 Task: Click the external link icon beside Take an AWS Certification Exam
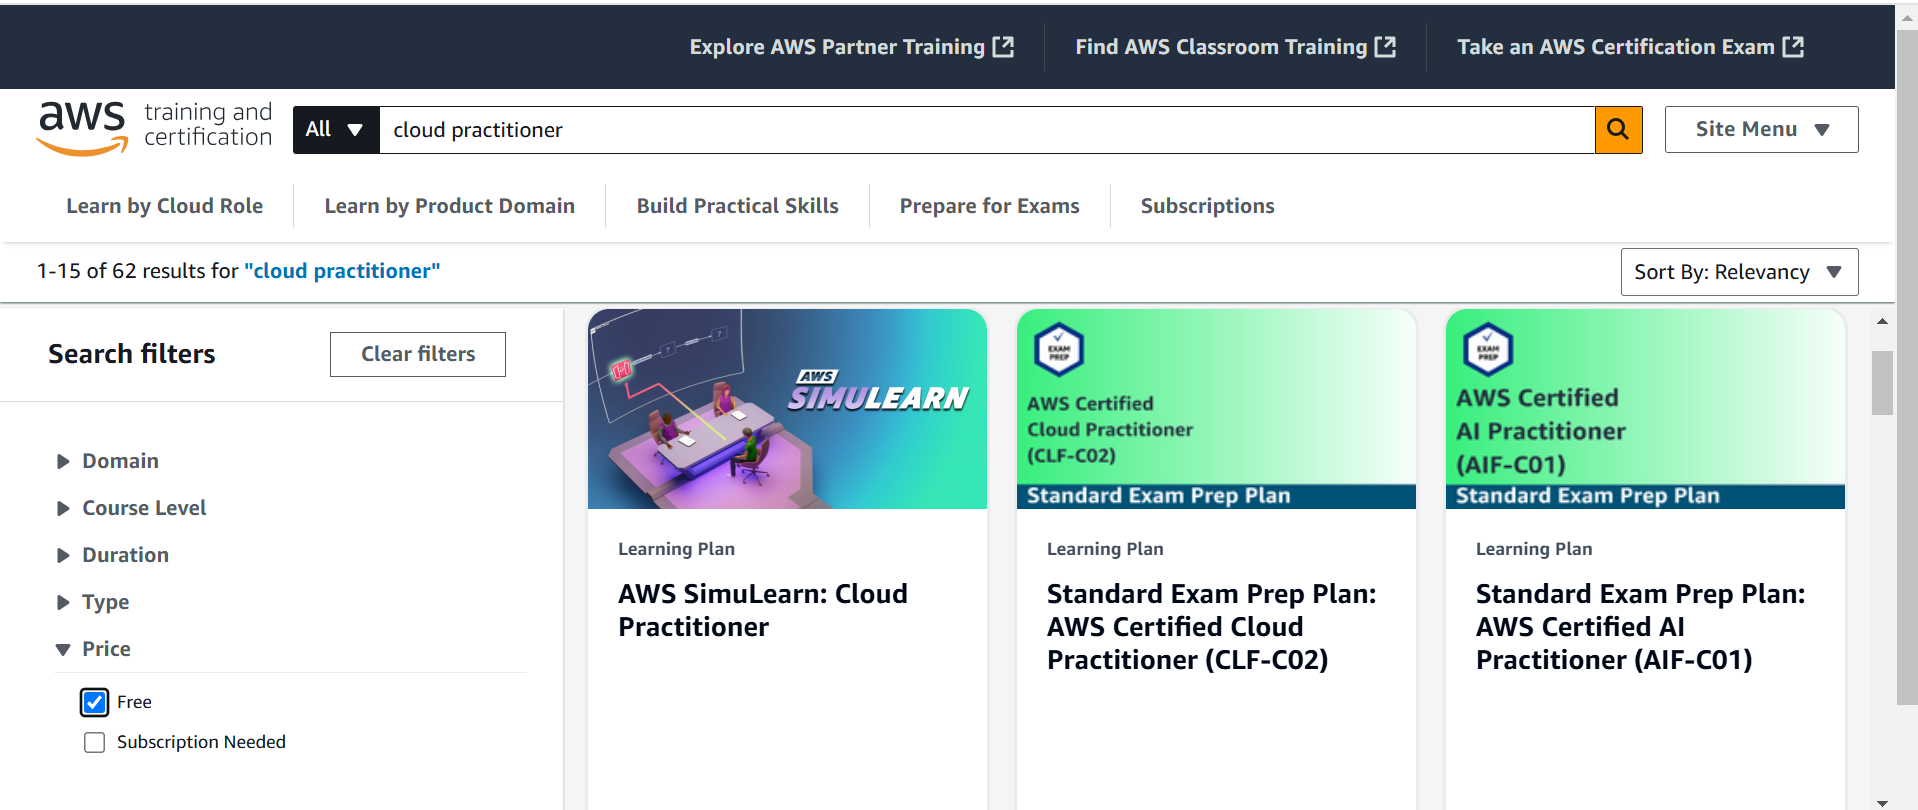click(x=1793, y=46)
